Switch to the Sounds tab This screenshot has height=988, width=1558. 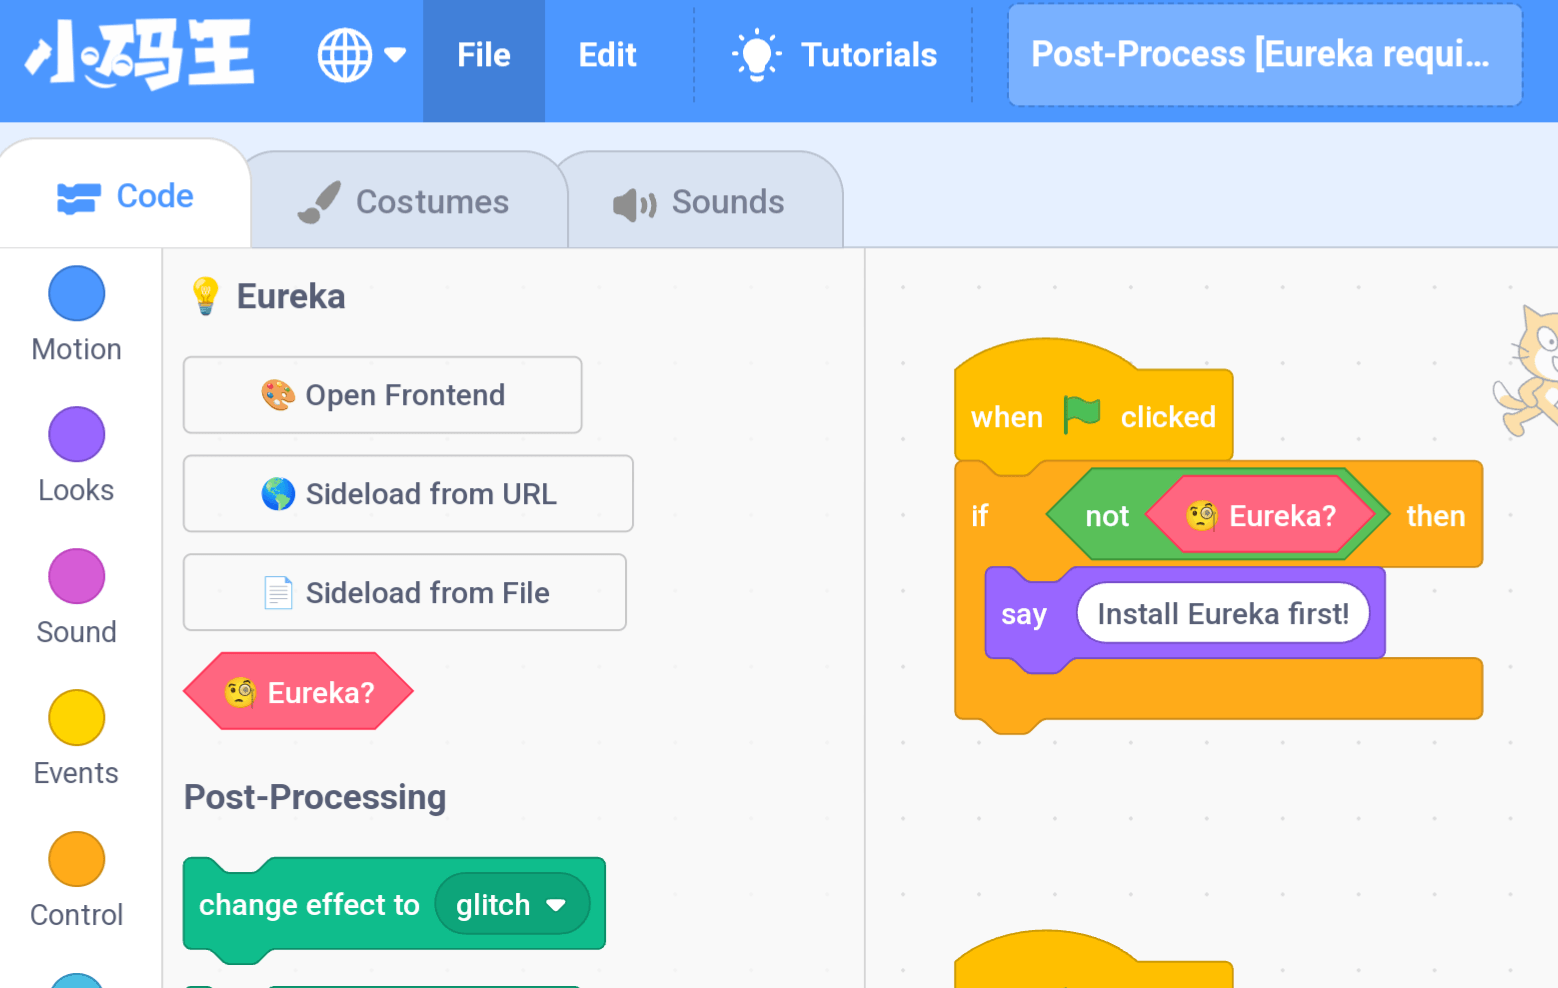tap(699, 201)
